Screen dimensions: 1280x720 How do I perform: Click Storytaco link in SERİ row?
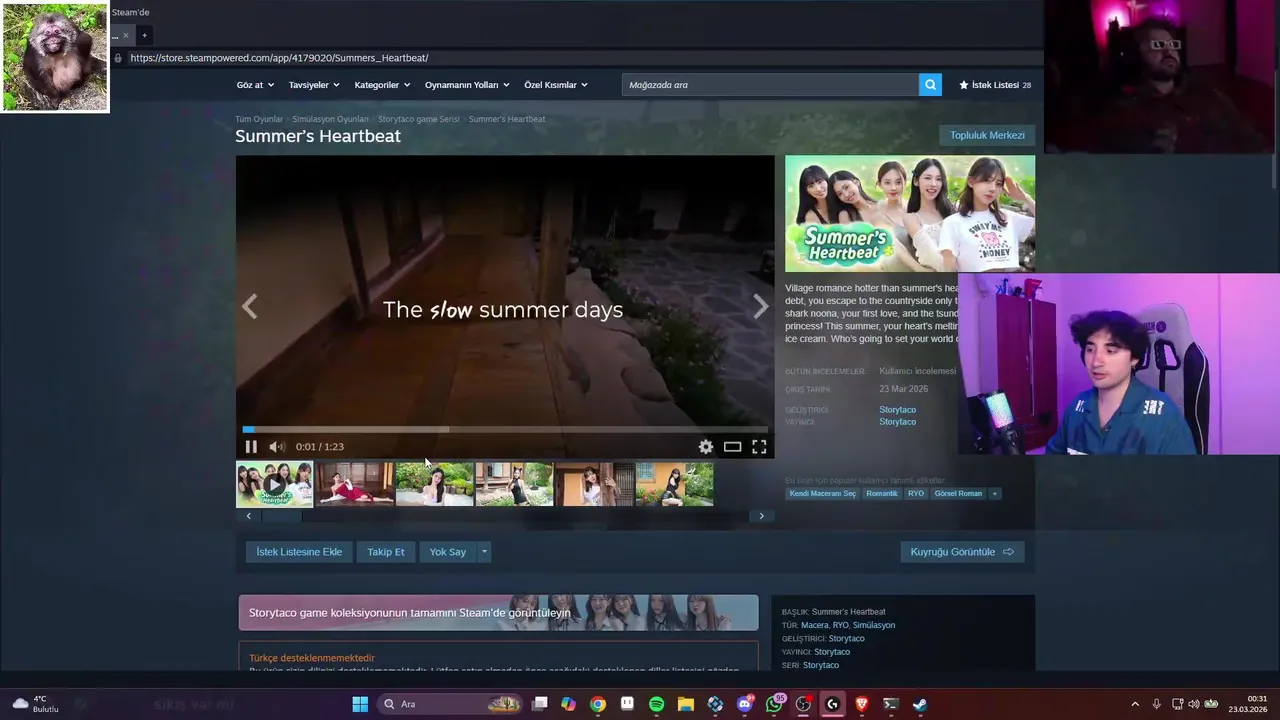(x=821, y=665)
